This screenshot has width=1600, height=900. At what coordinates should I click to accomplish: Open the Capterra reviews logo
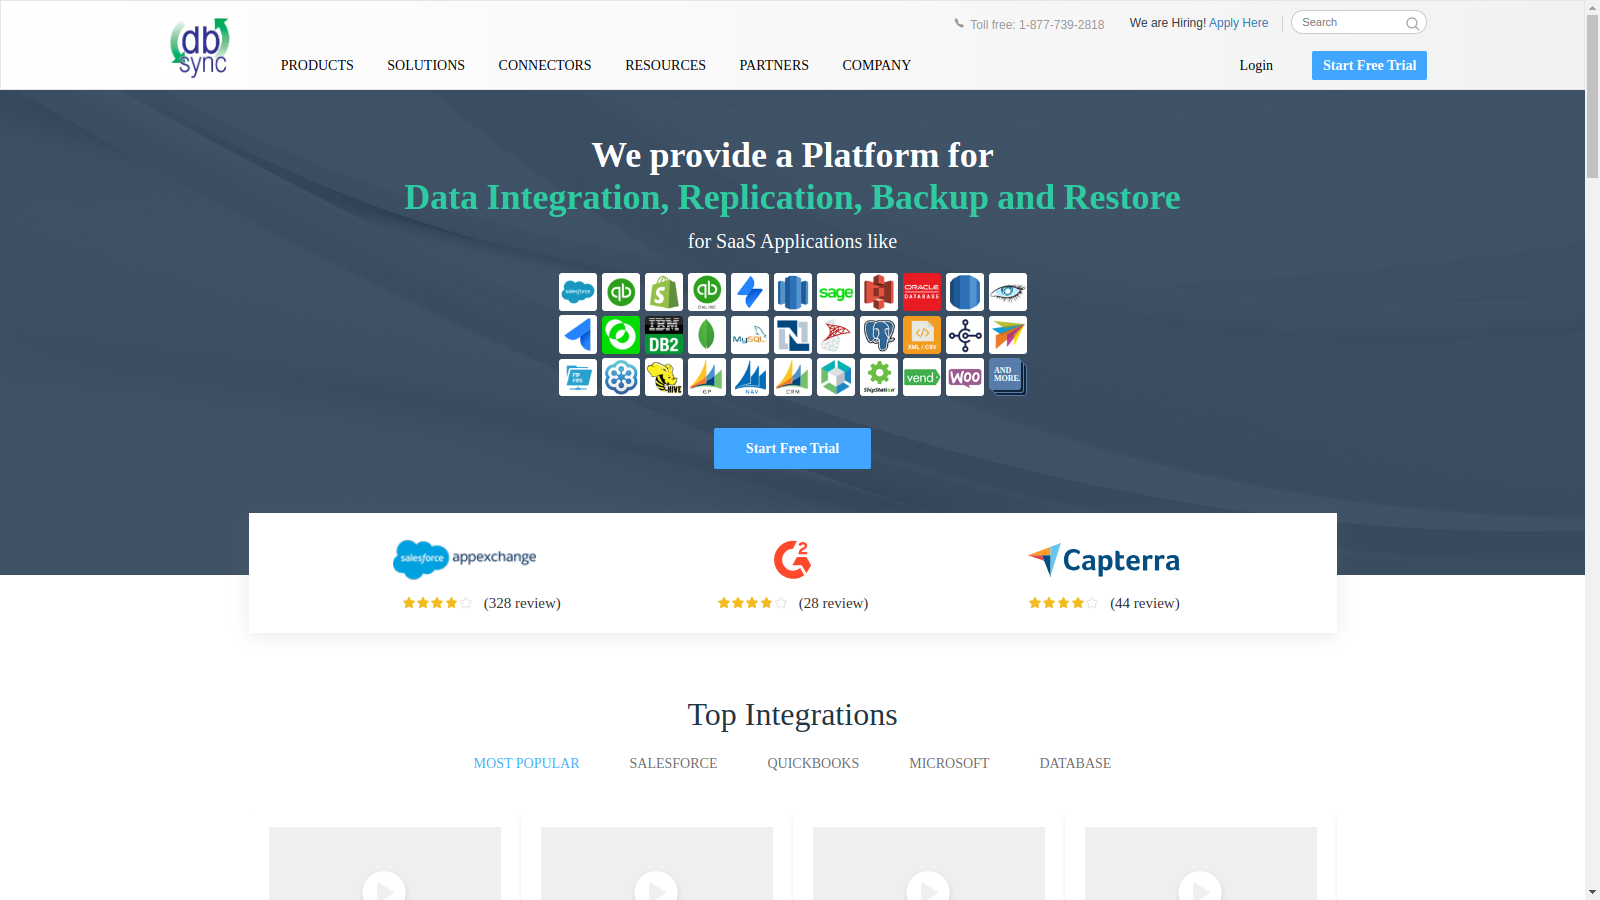(x=1103, y=560)
